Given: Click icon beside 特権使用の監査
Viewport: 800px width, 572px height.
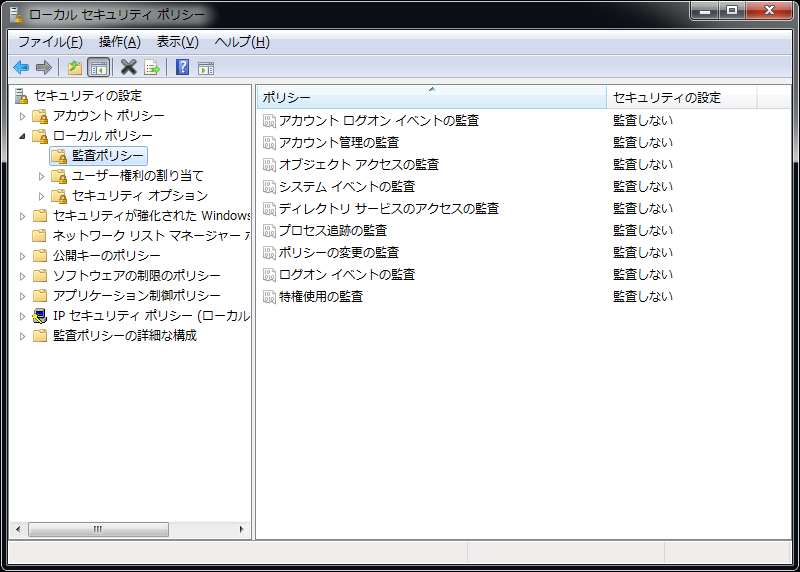Looking at the screenshot, I should coord(269,296).
